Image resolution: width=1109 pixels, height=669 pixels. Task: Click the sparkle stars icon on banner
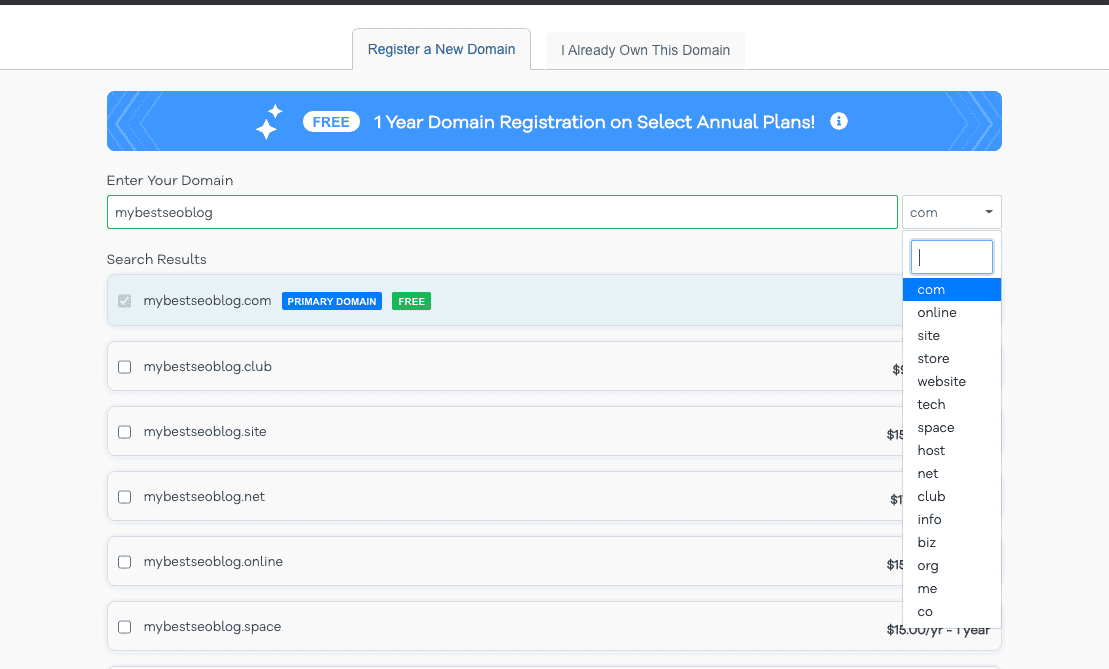[x=269, y=122]
